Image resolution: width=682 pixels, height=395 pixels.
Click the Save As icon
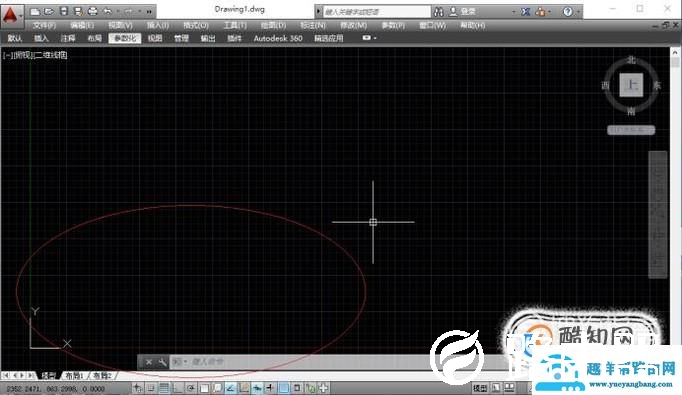coord(78,12)
